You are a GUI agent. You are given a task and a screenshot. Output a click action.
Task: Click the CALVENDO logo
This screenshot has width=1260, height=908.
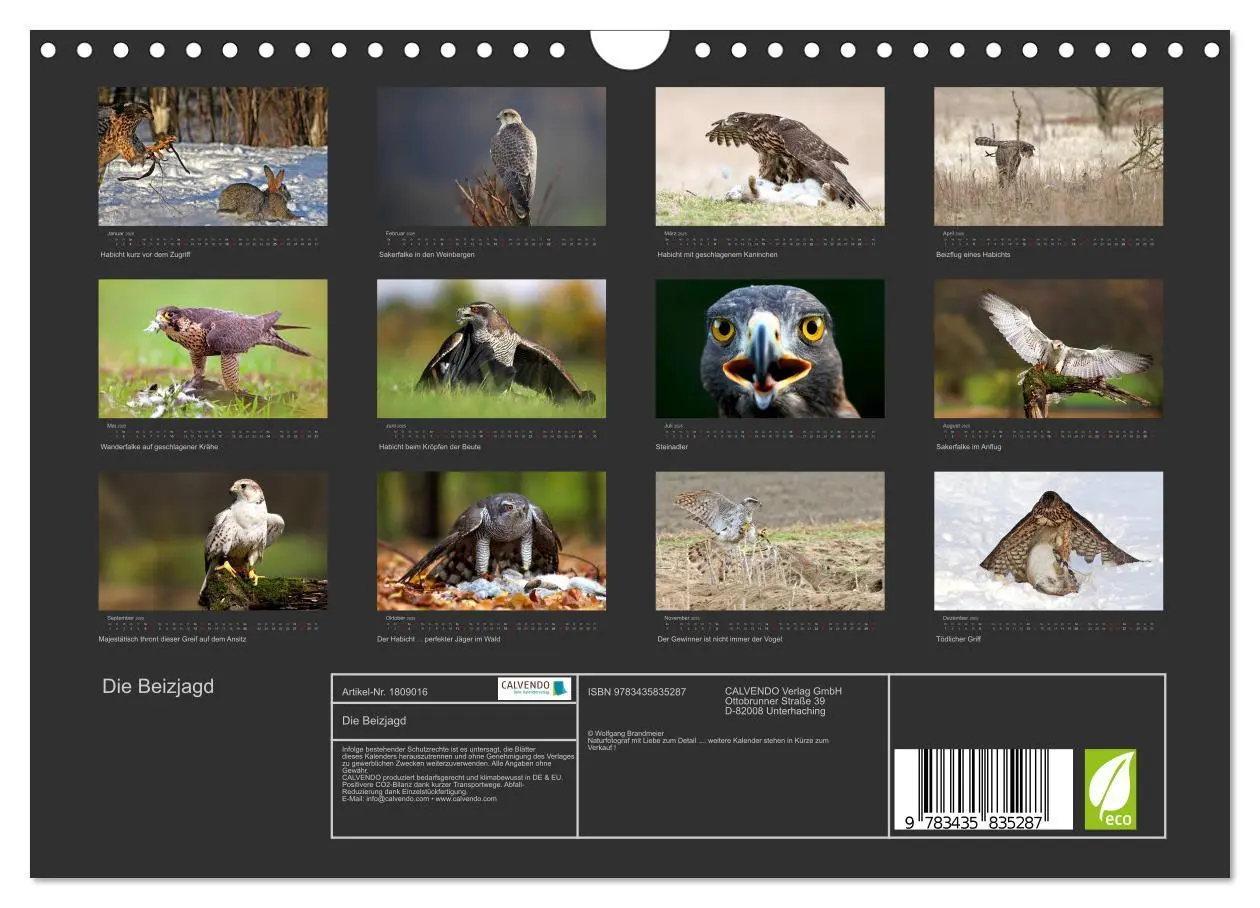(x=535, y=689)
